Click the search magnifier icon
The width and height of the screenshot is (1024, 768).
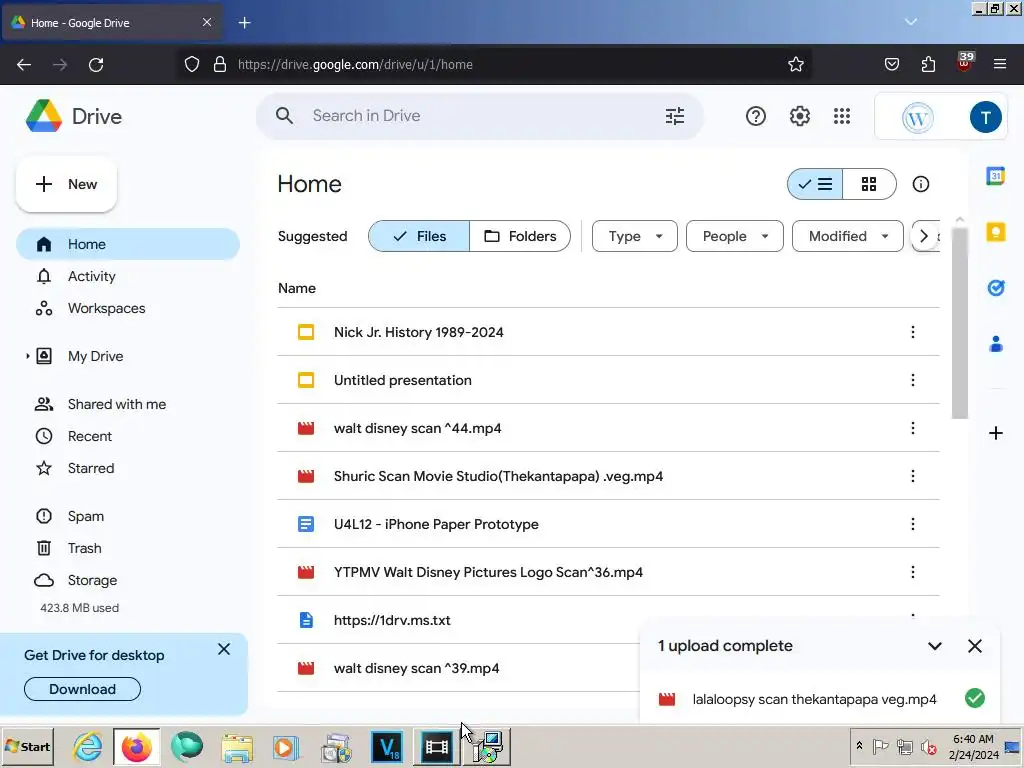tap(284, 116)
